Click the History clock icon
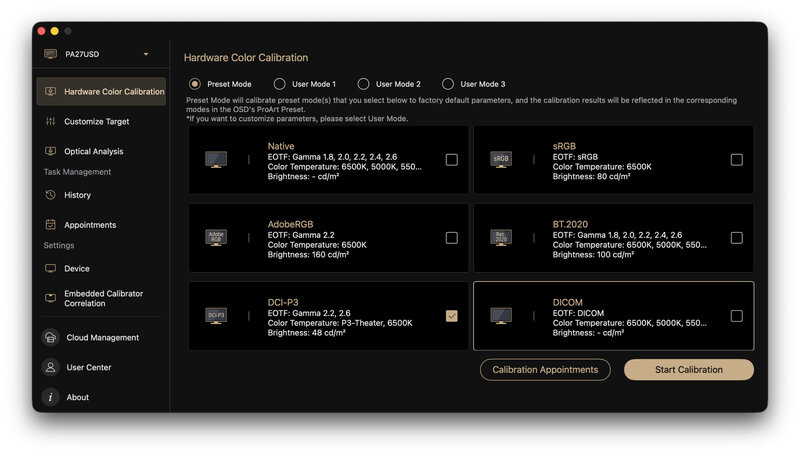This screenshot has width=800, height=455. point(50,195)
